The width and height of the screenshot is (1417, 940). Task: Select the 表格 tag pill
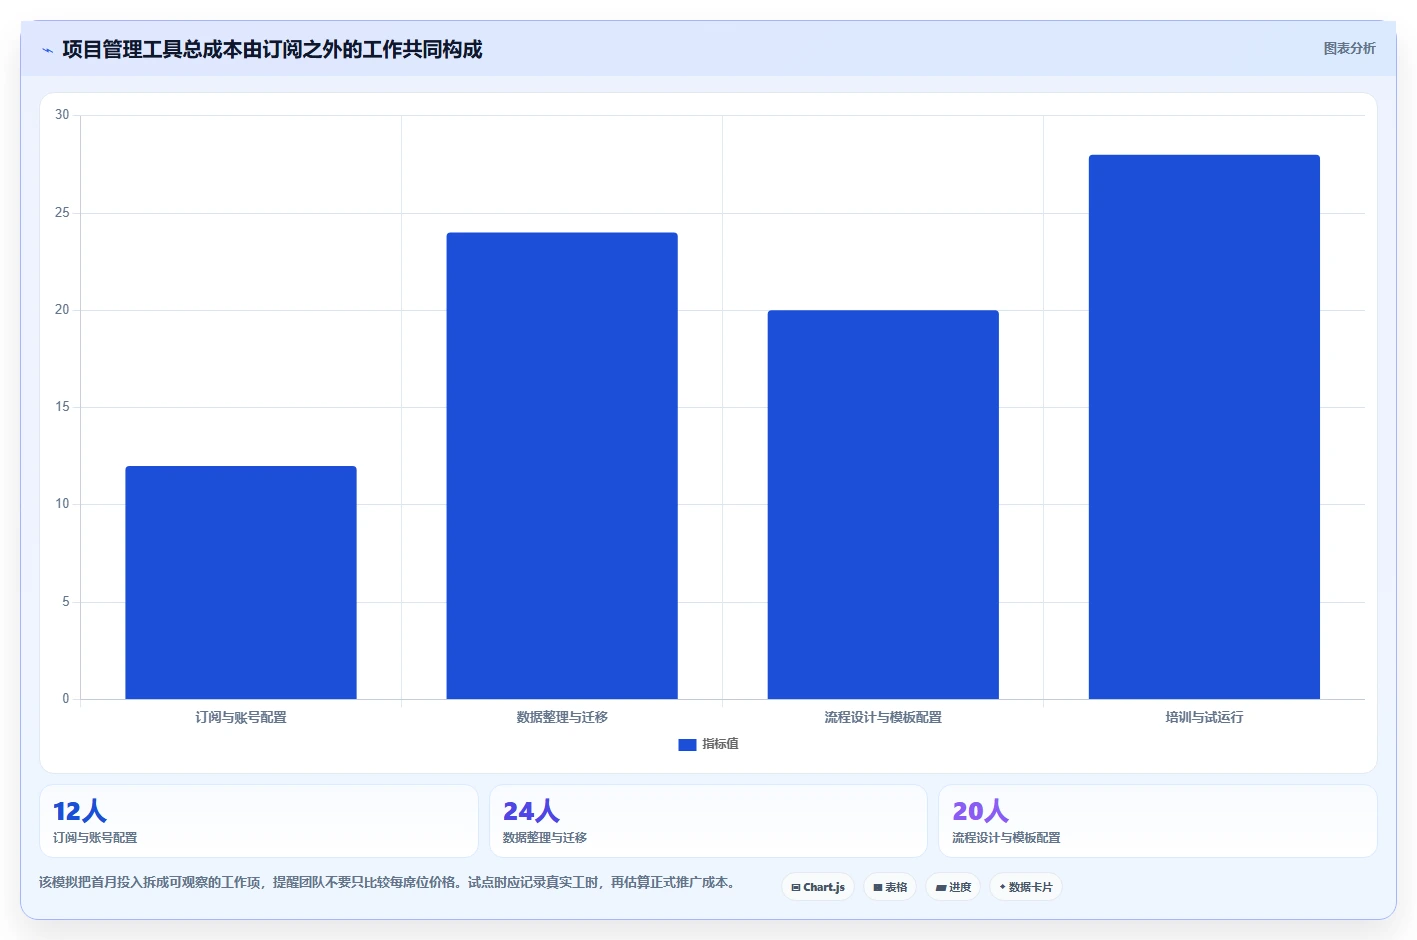pos(890,887)
